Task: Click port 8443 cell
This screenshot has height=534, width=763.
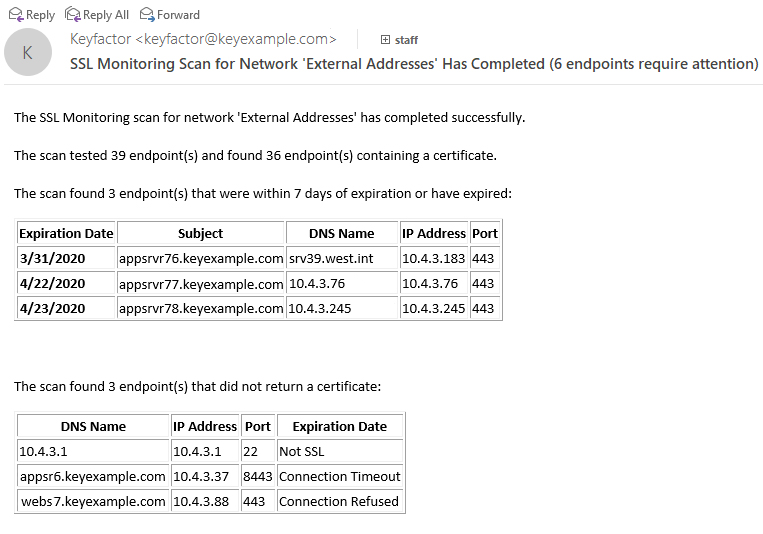Action: (x=257, y=476)
